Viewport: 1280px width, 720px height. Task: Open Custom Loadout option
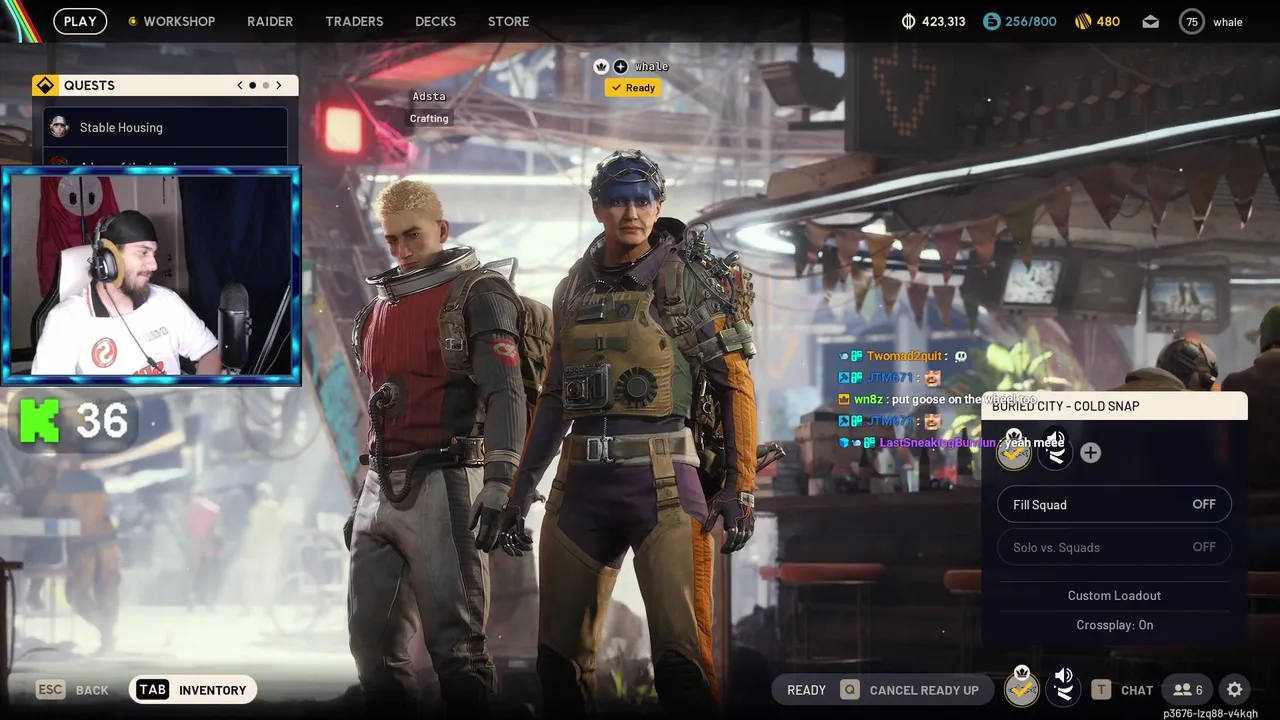click(1114, 595)
